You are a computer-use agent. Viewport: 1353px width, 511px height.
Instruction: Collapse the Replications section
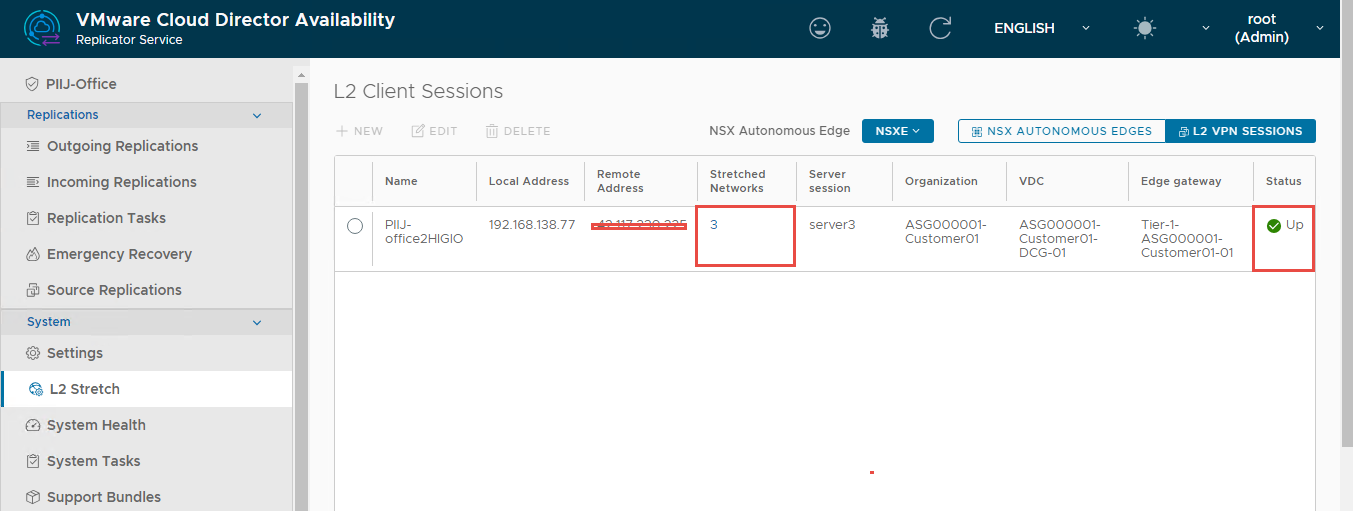point(257,115)
